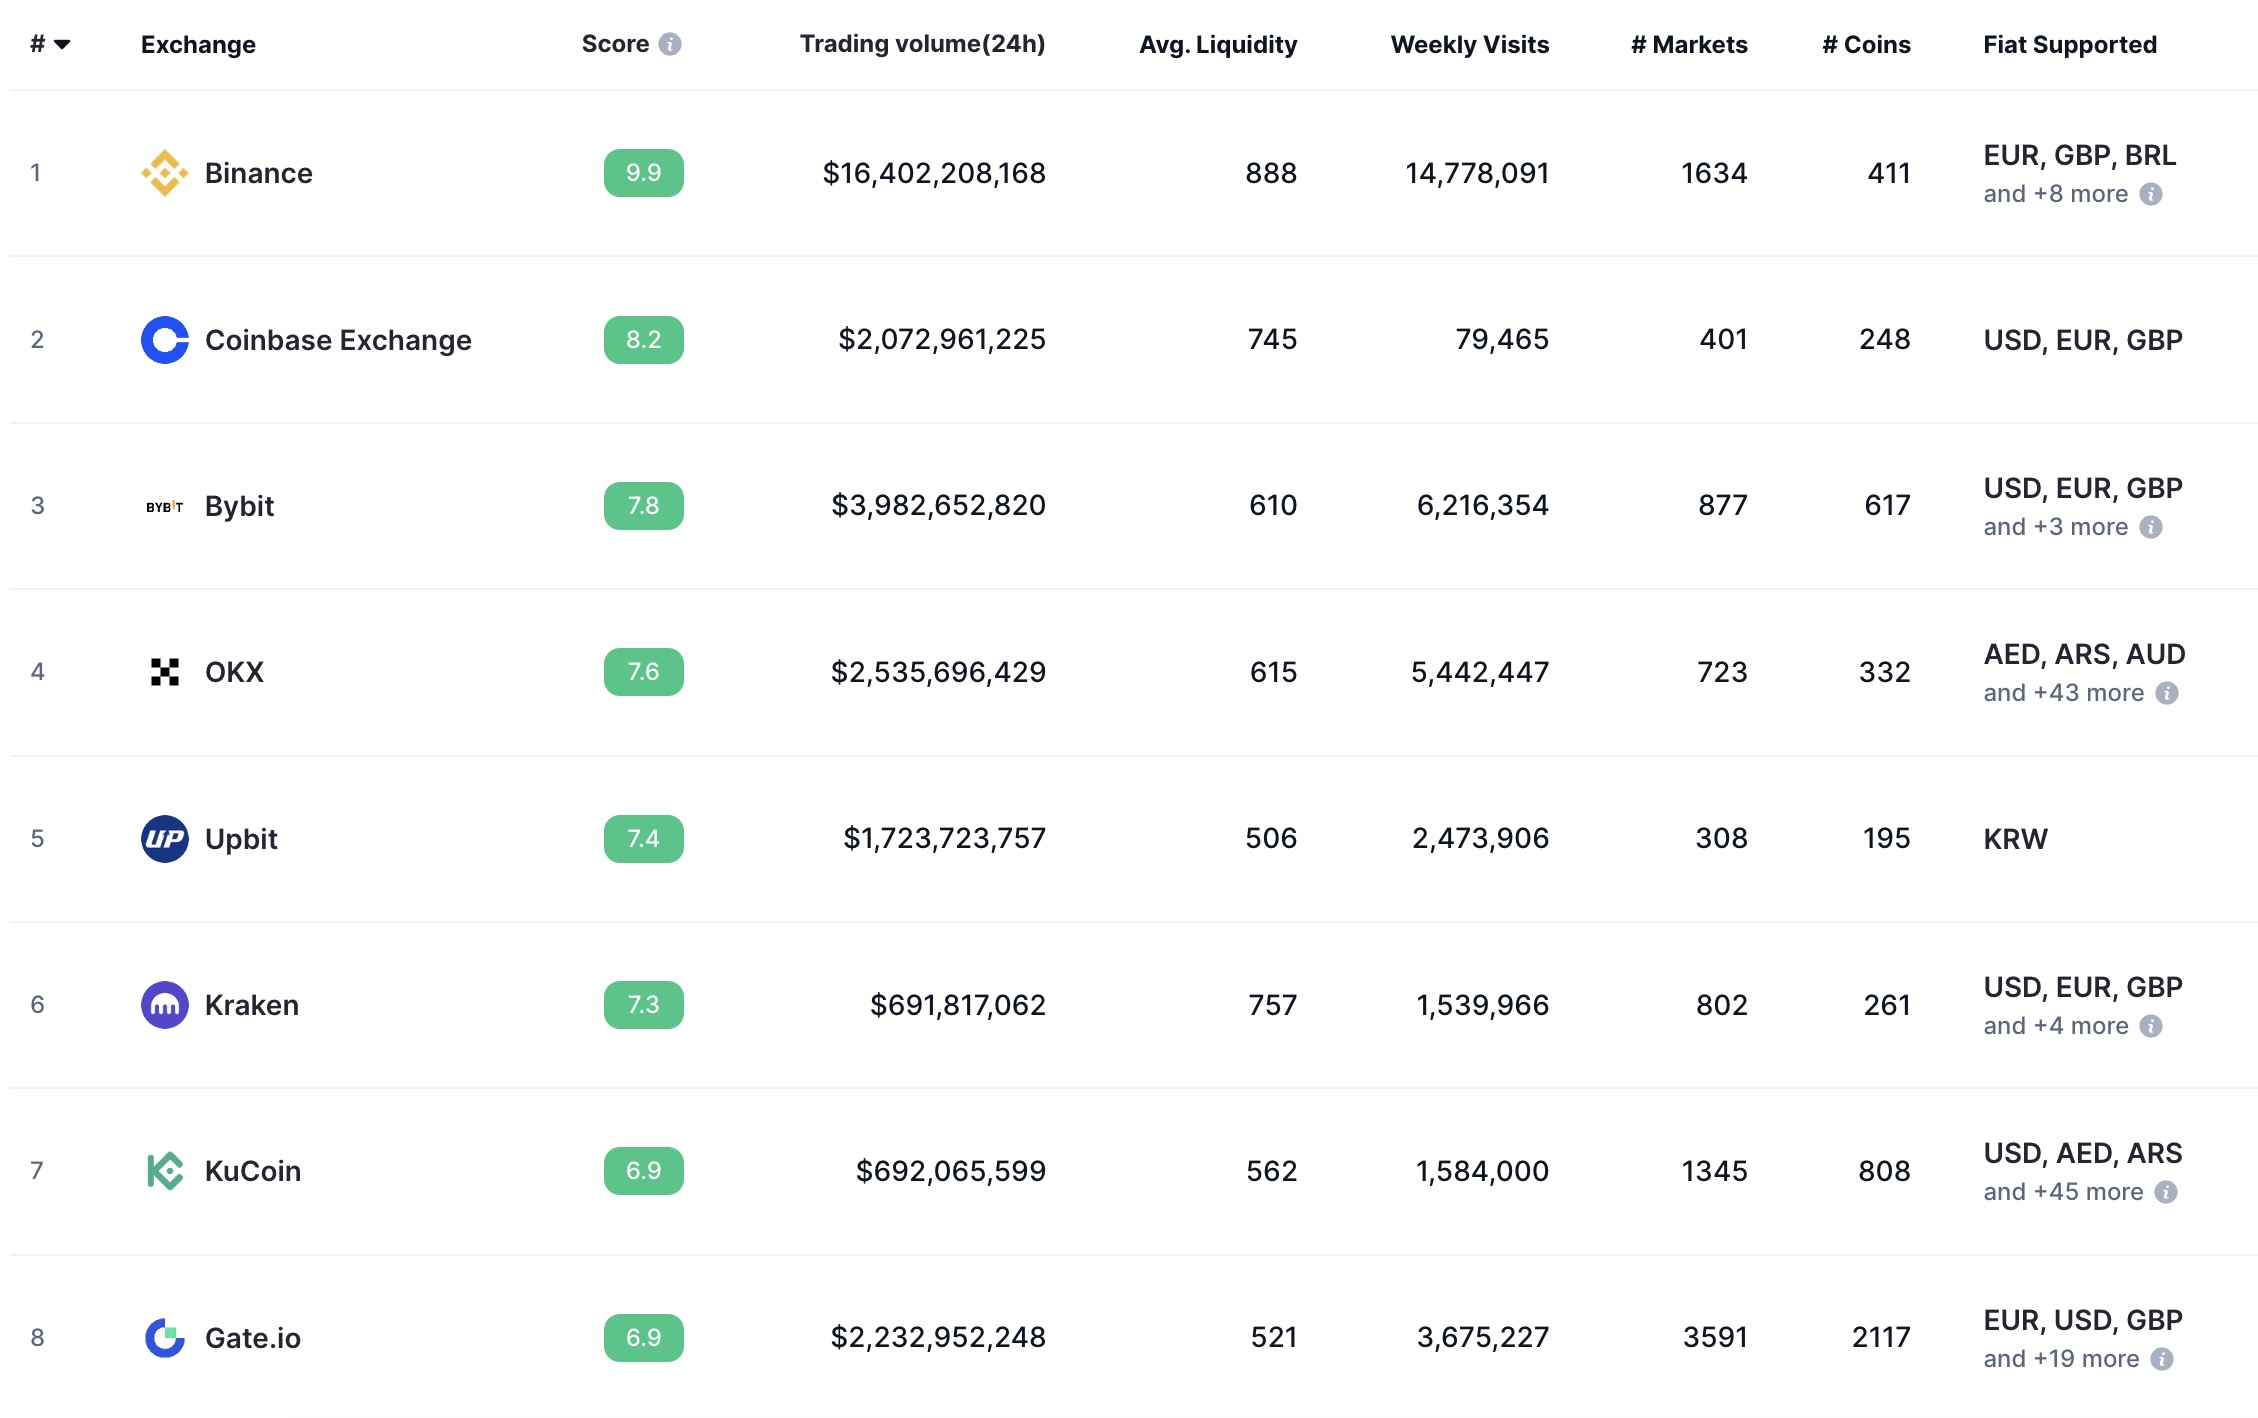Click the Gate.io logo icon

click(x=164, y=1338)
